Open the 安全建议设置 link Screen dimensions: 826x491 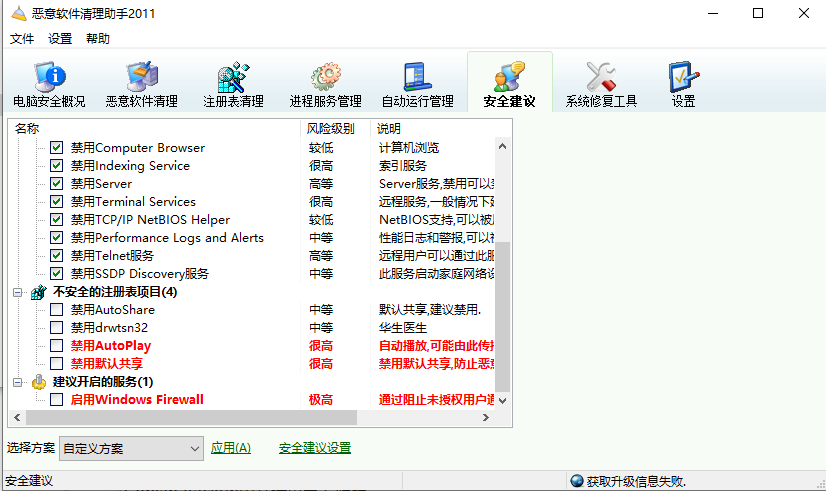click(314, 448)
